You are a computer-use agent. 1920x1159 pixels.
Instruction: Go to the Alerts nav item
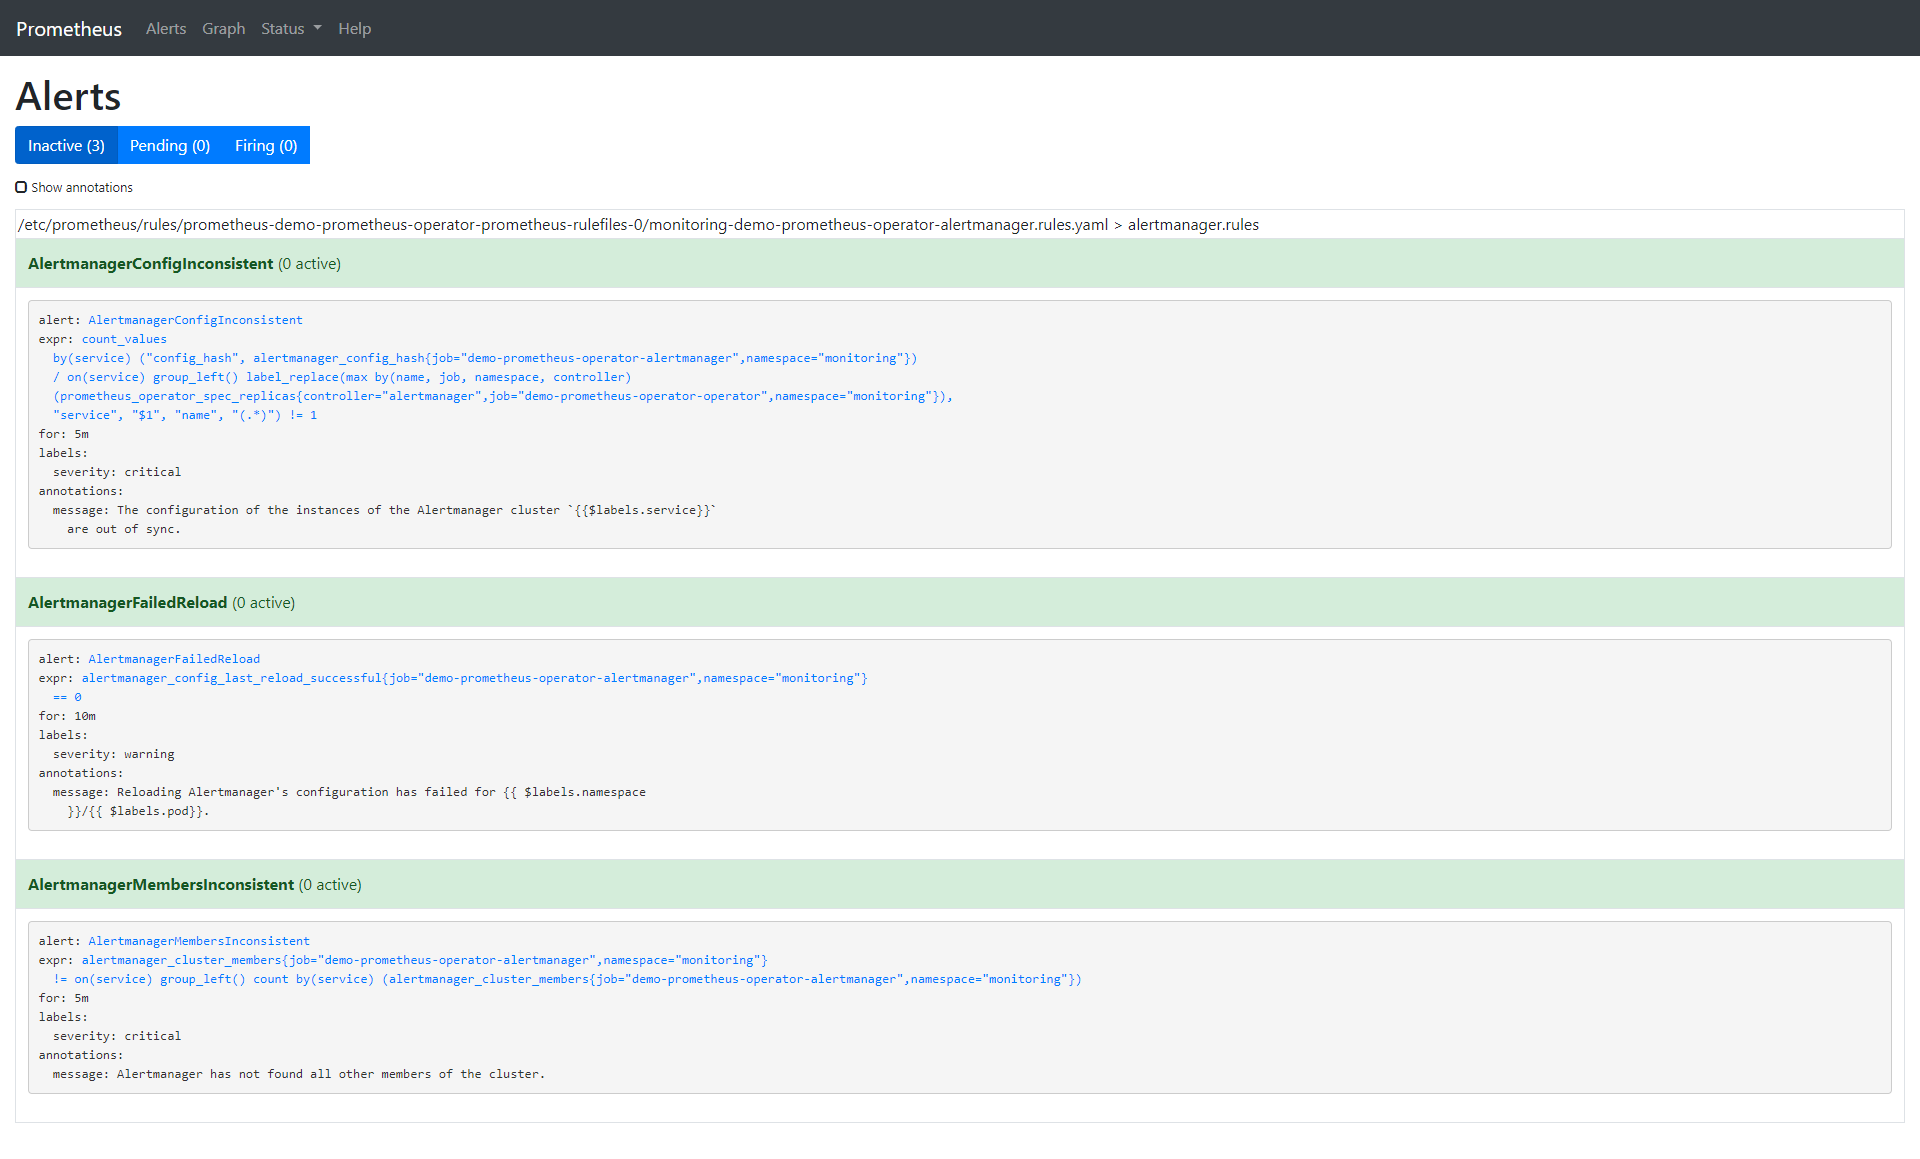pyautogui.click(x=166, y=28)
